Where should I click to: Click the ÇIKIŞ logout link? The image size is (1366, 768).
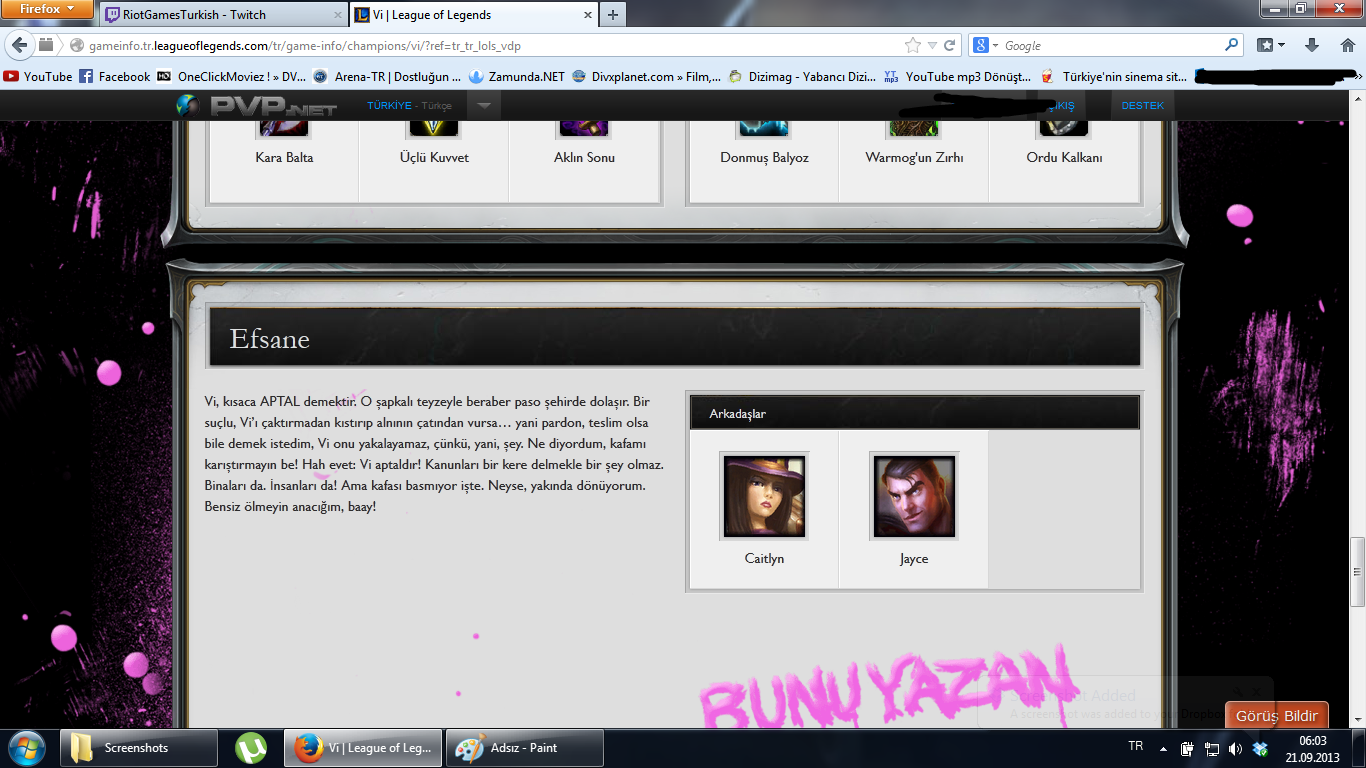(1060, 105)
